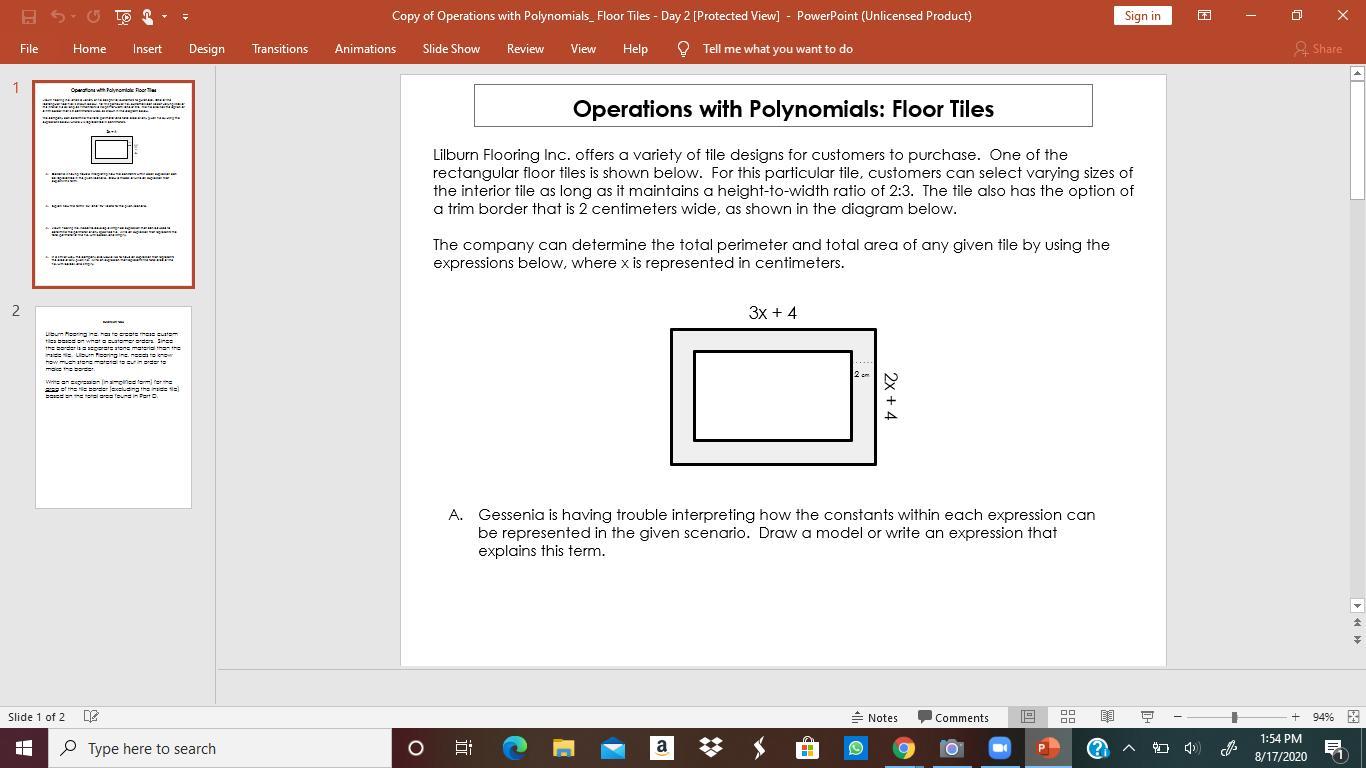
Task: Expand Customize Quick Access Toolbar menu
Action: 185,16
